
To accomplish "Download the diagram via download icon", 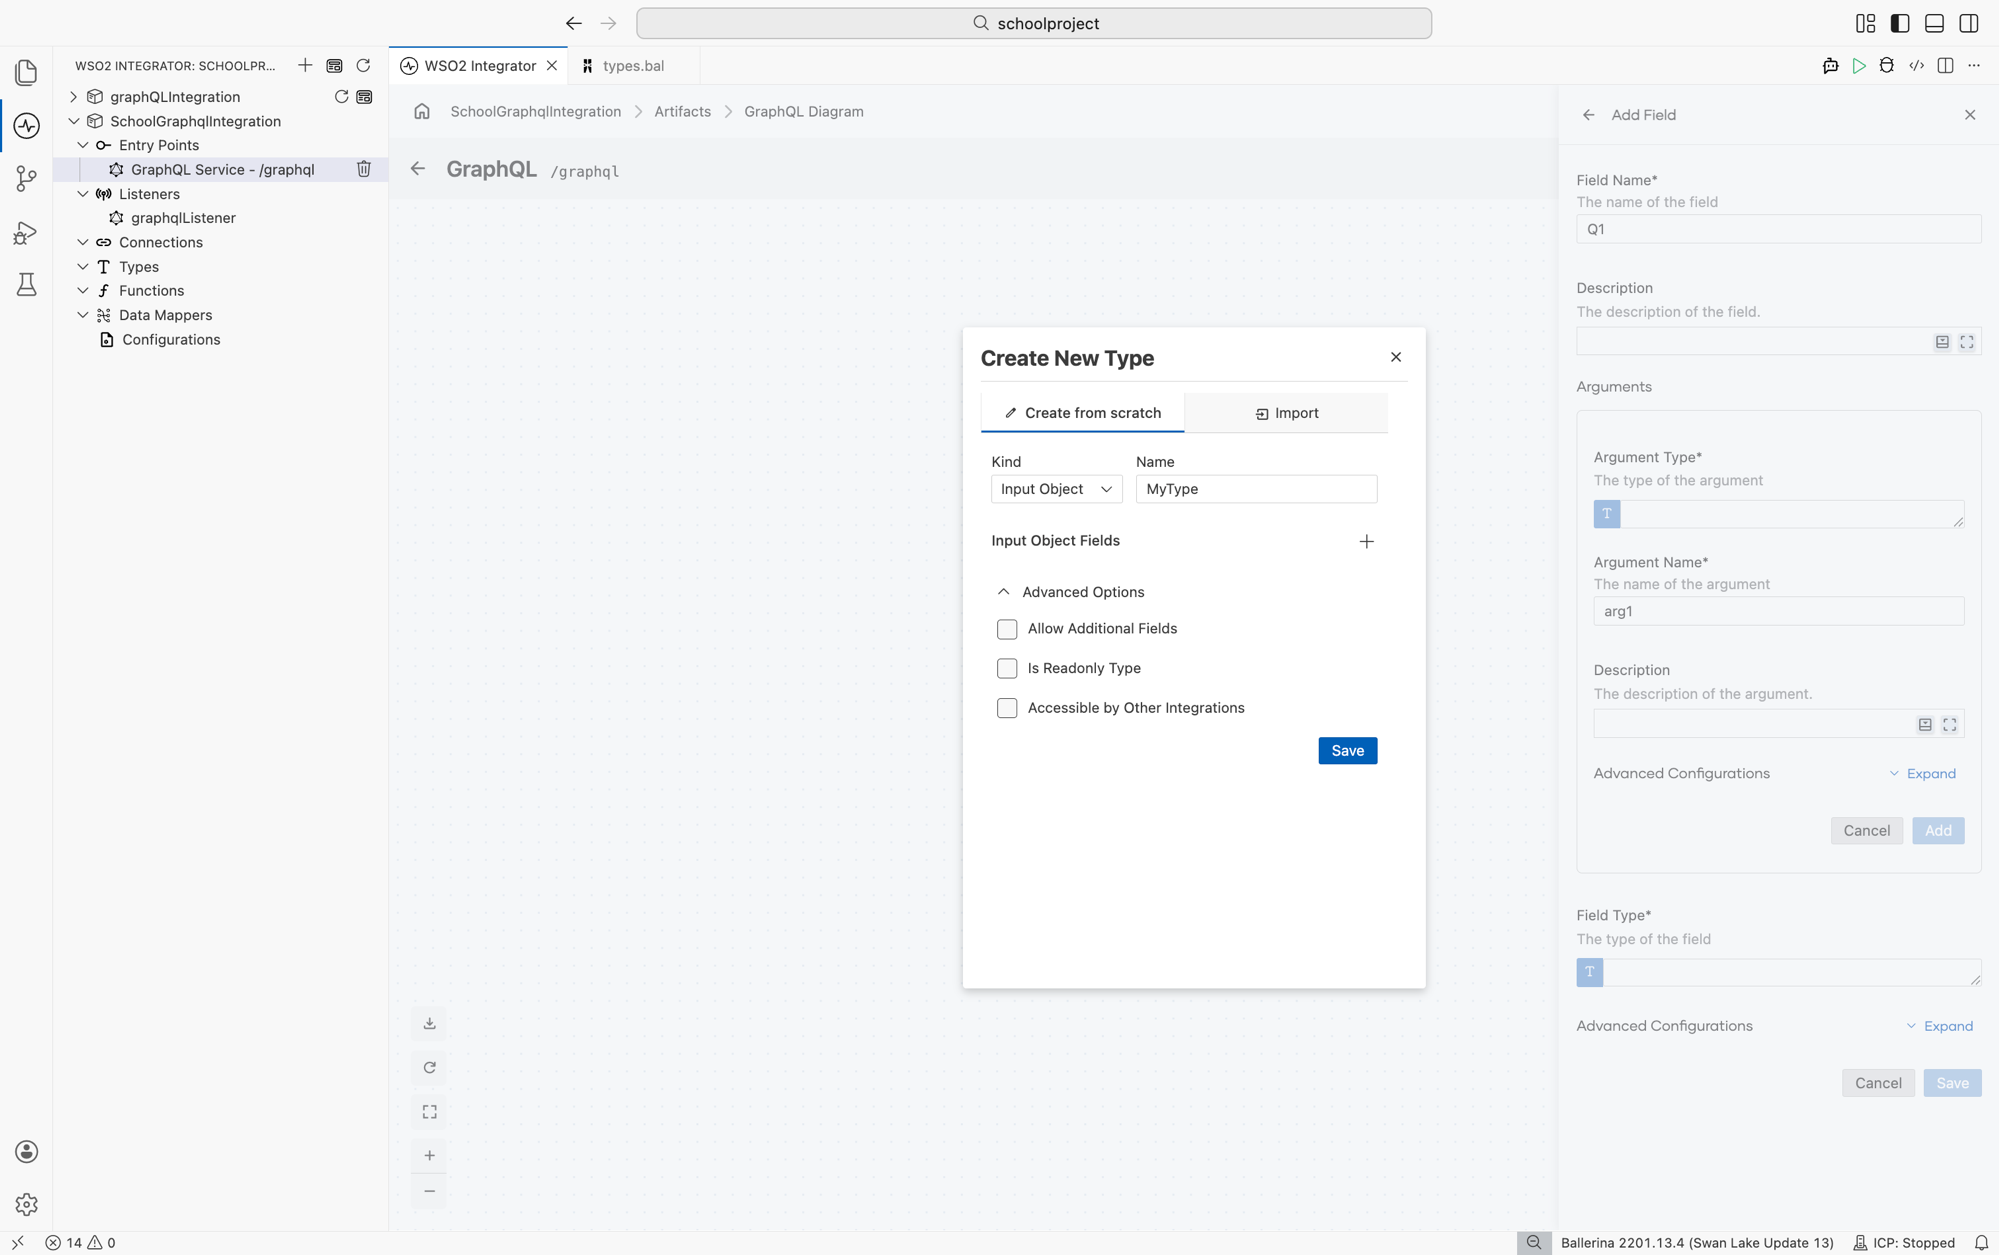I will (430, 1023).
